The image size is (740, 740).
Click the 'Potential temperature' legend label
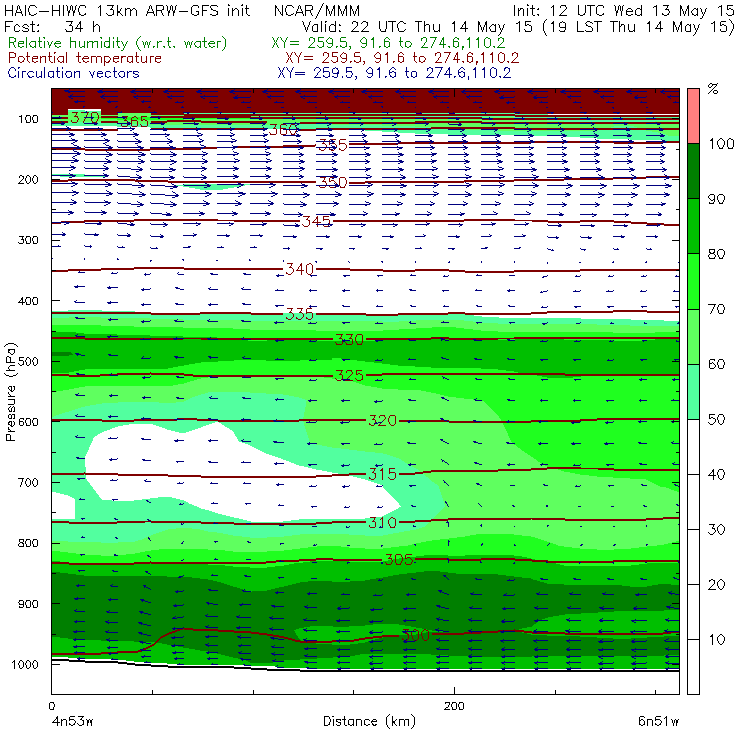pos(85,58)
